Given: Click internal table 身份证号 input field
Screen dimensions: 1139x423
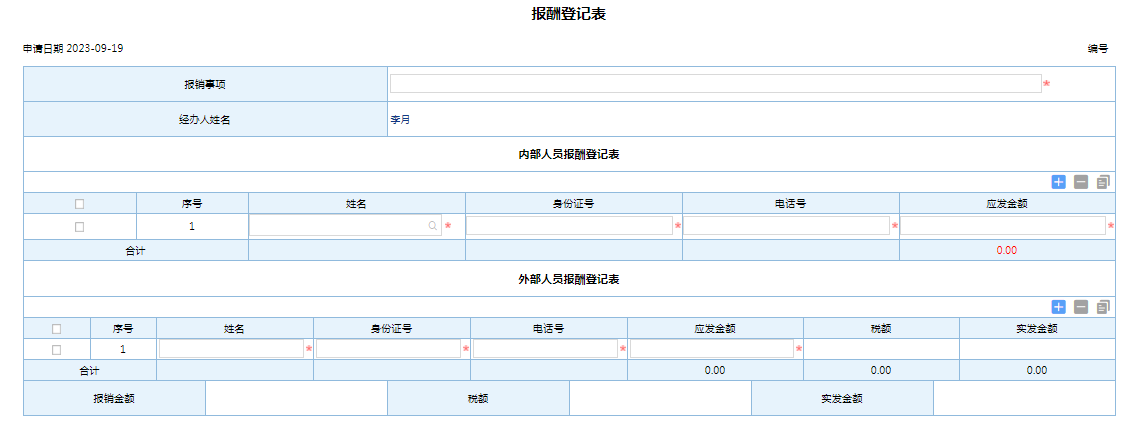Looking at the screenshot, I should (570, 226).
